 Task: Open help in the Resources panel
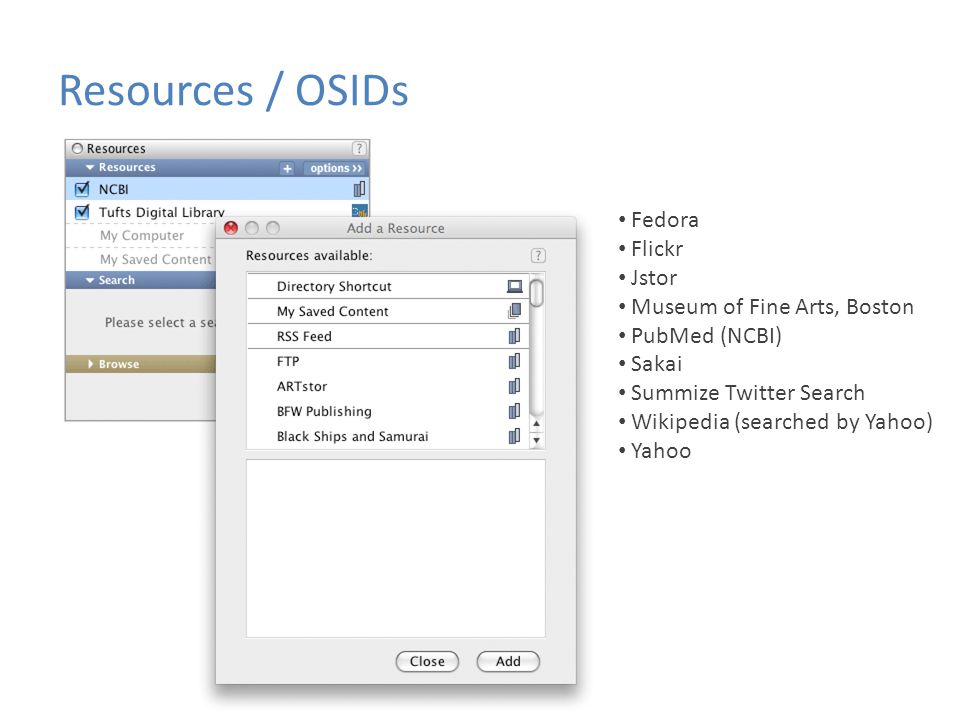pos(359,148)
